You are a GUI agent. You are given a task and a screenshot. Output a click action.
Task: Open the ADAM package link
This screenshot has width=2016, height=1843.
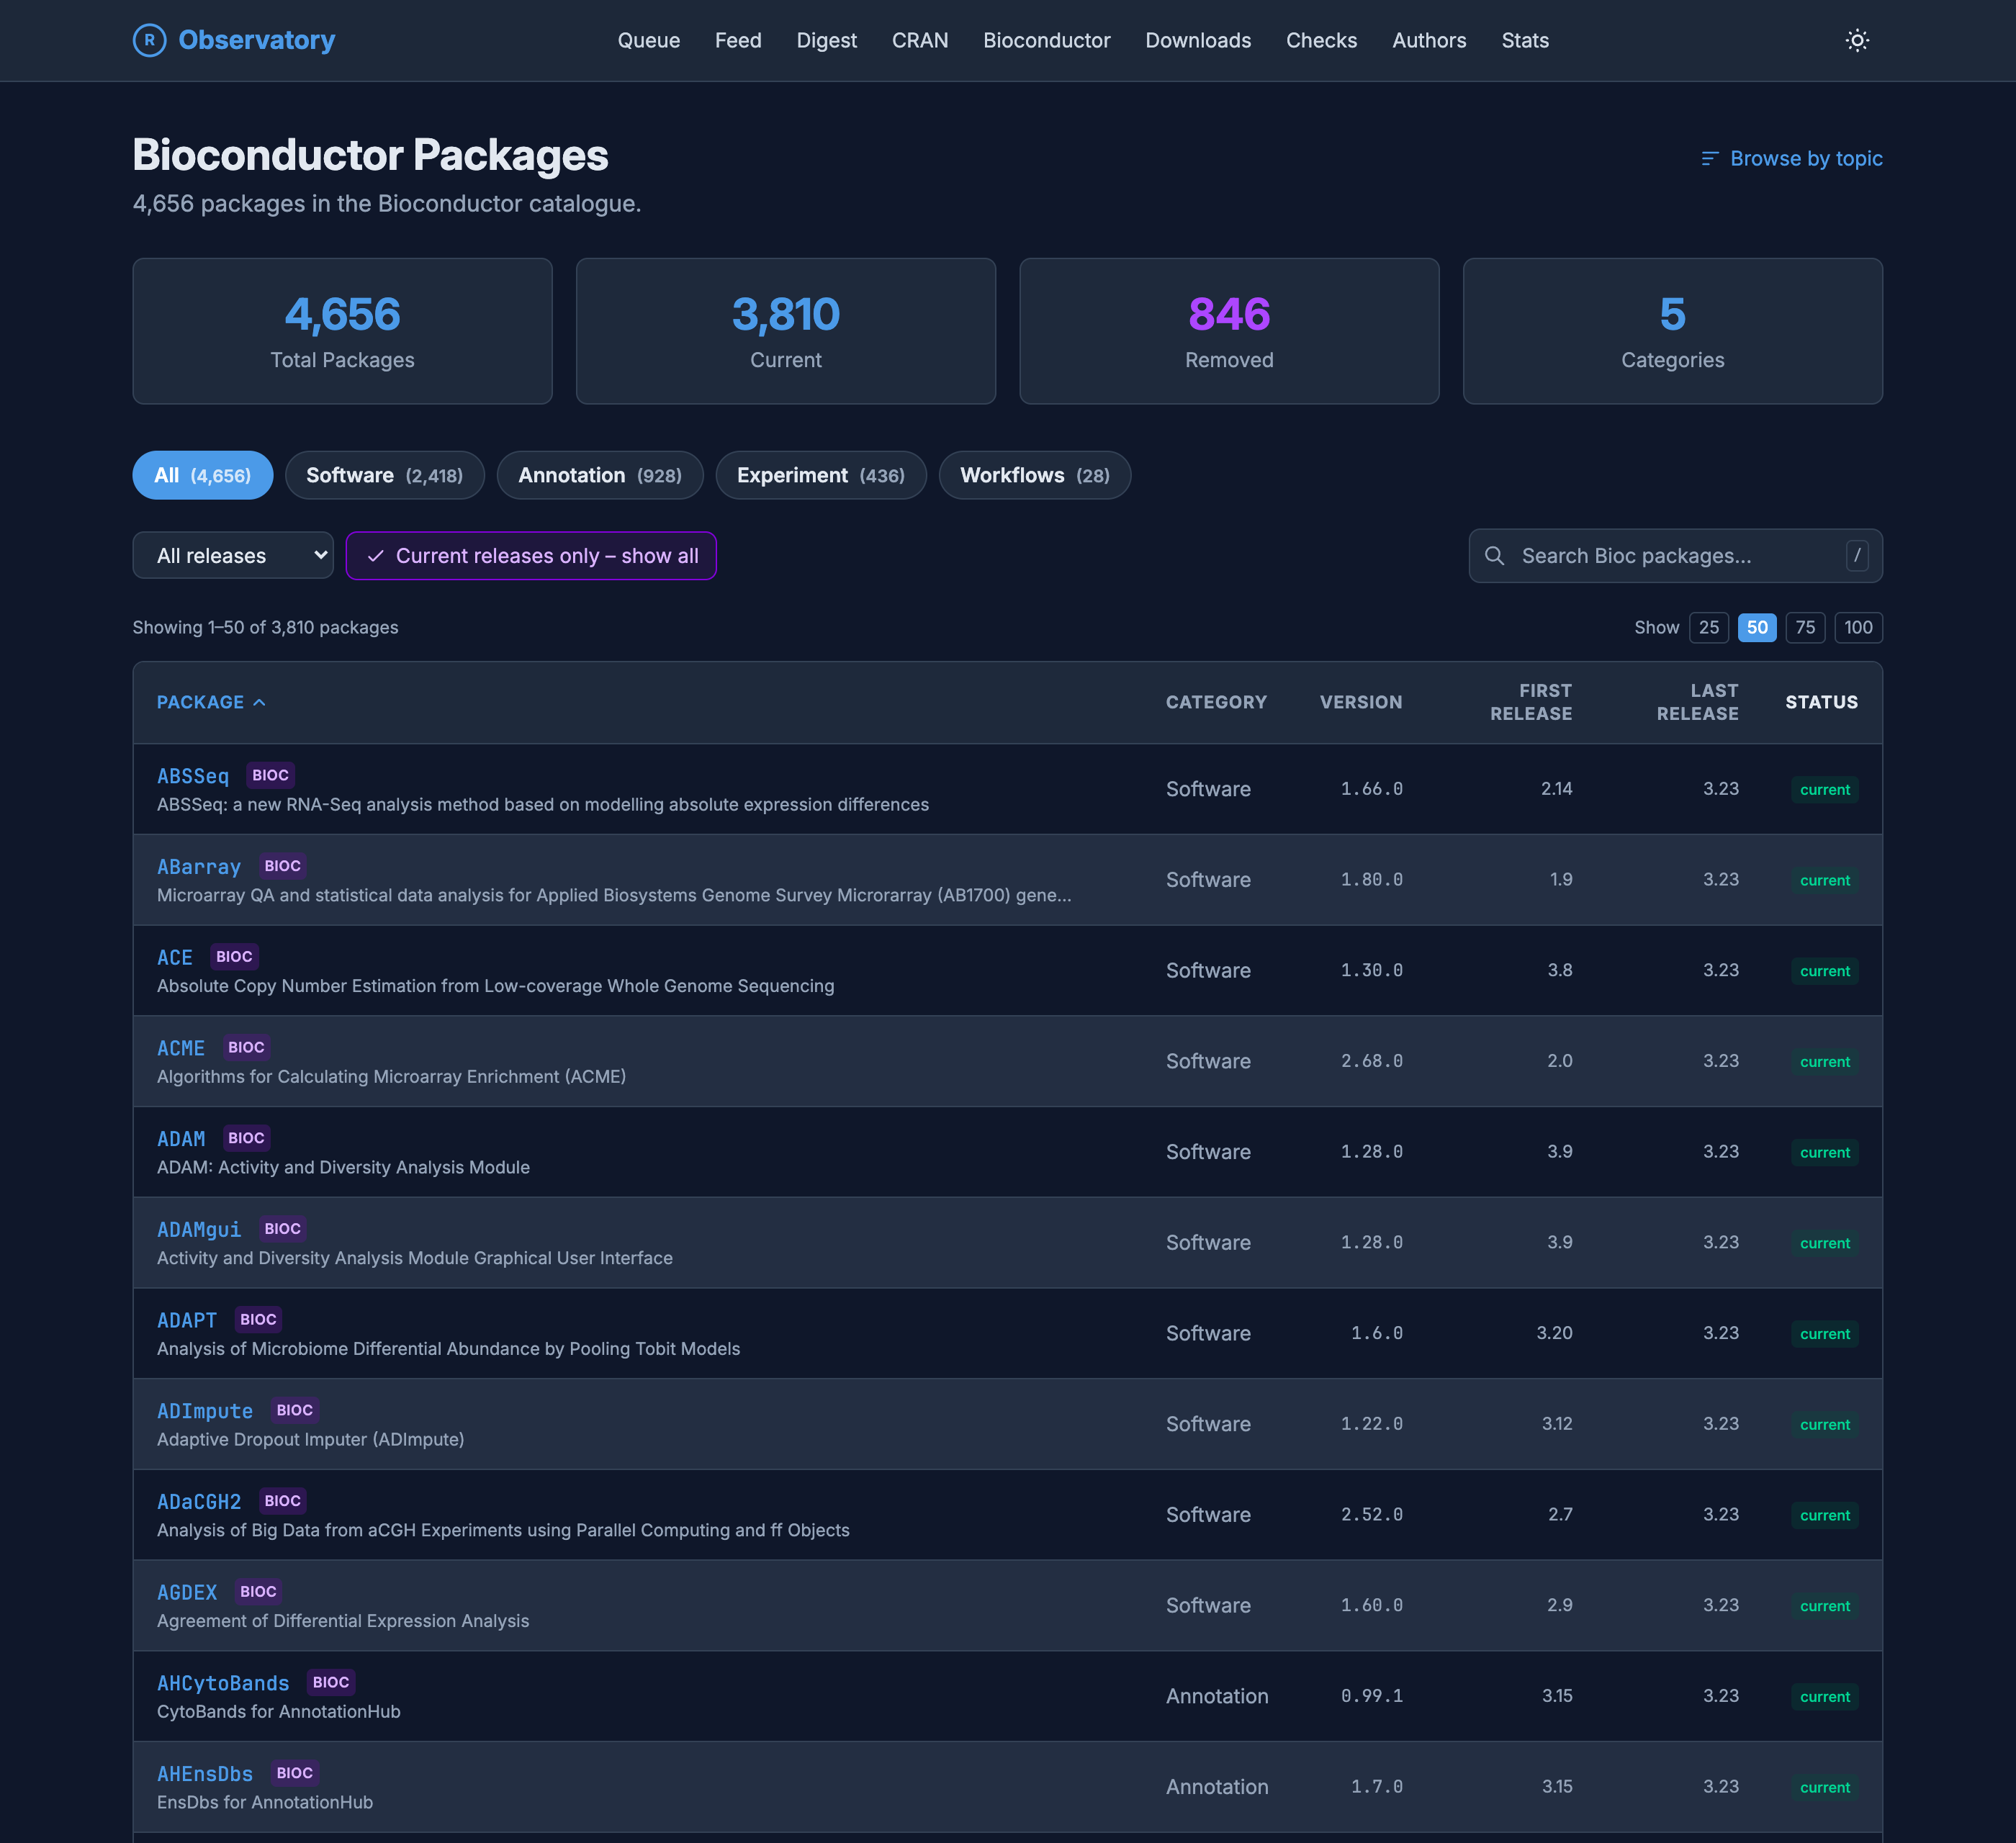181,1139
